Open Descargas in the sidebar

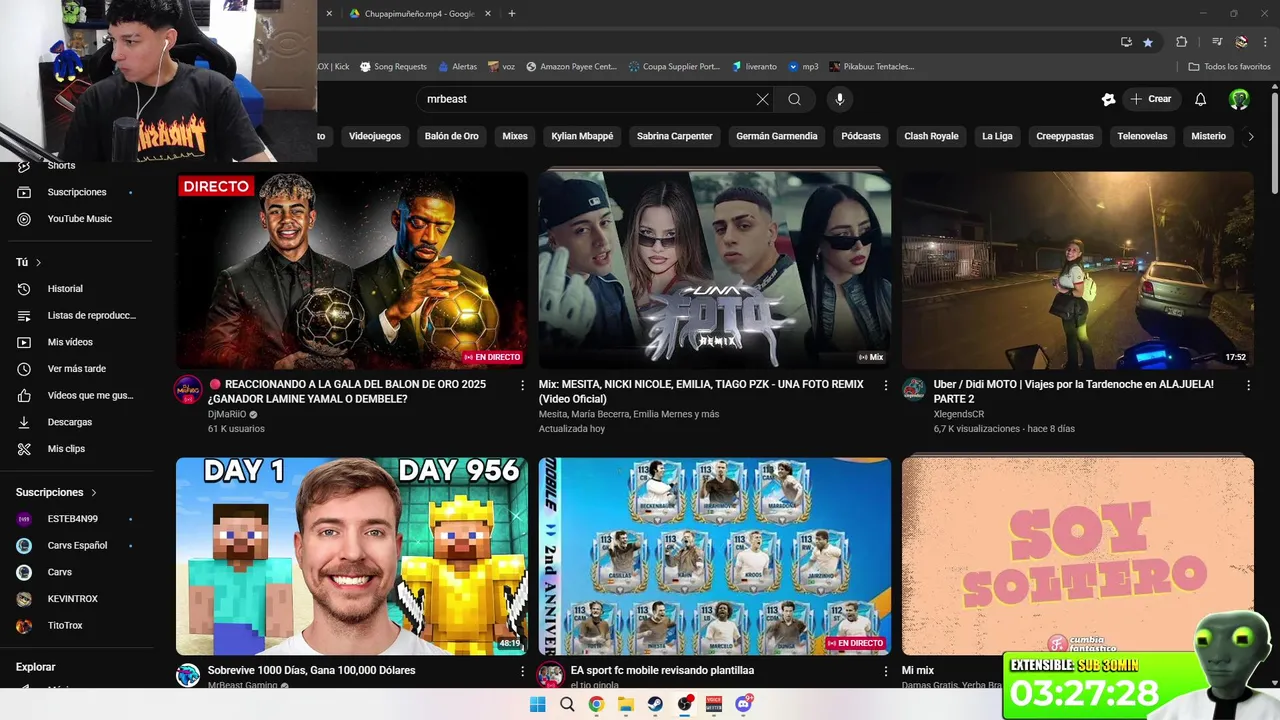70,422
